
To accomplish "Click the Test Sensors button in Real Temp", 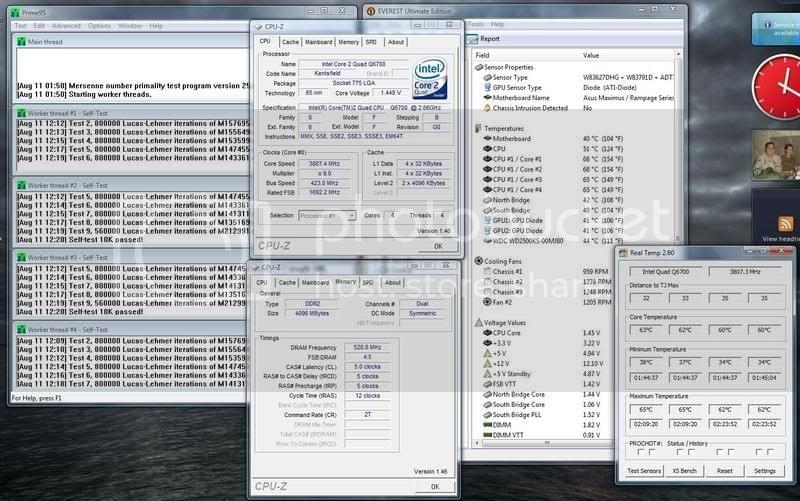I will pos(643,470).
